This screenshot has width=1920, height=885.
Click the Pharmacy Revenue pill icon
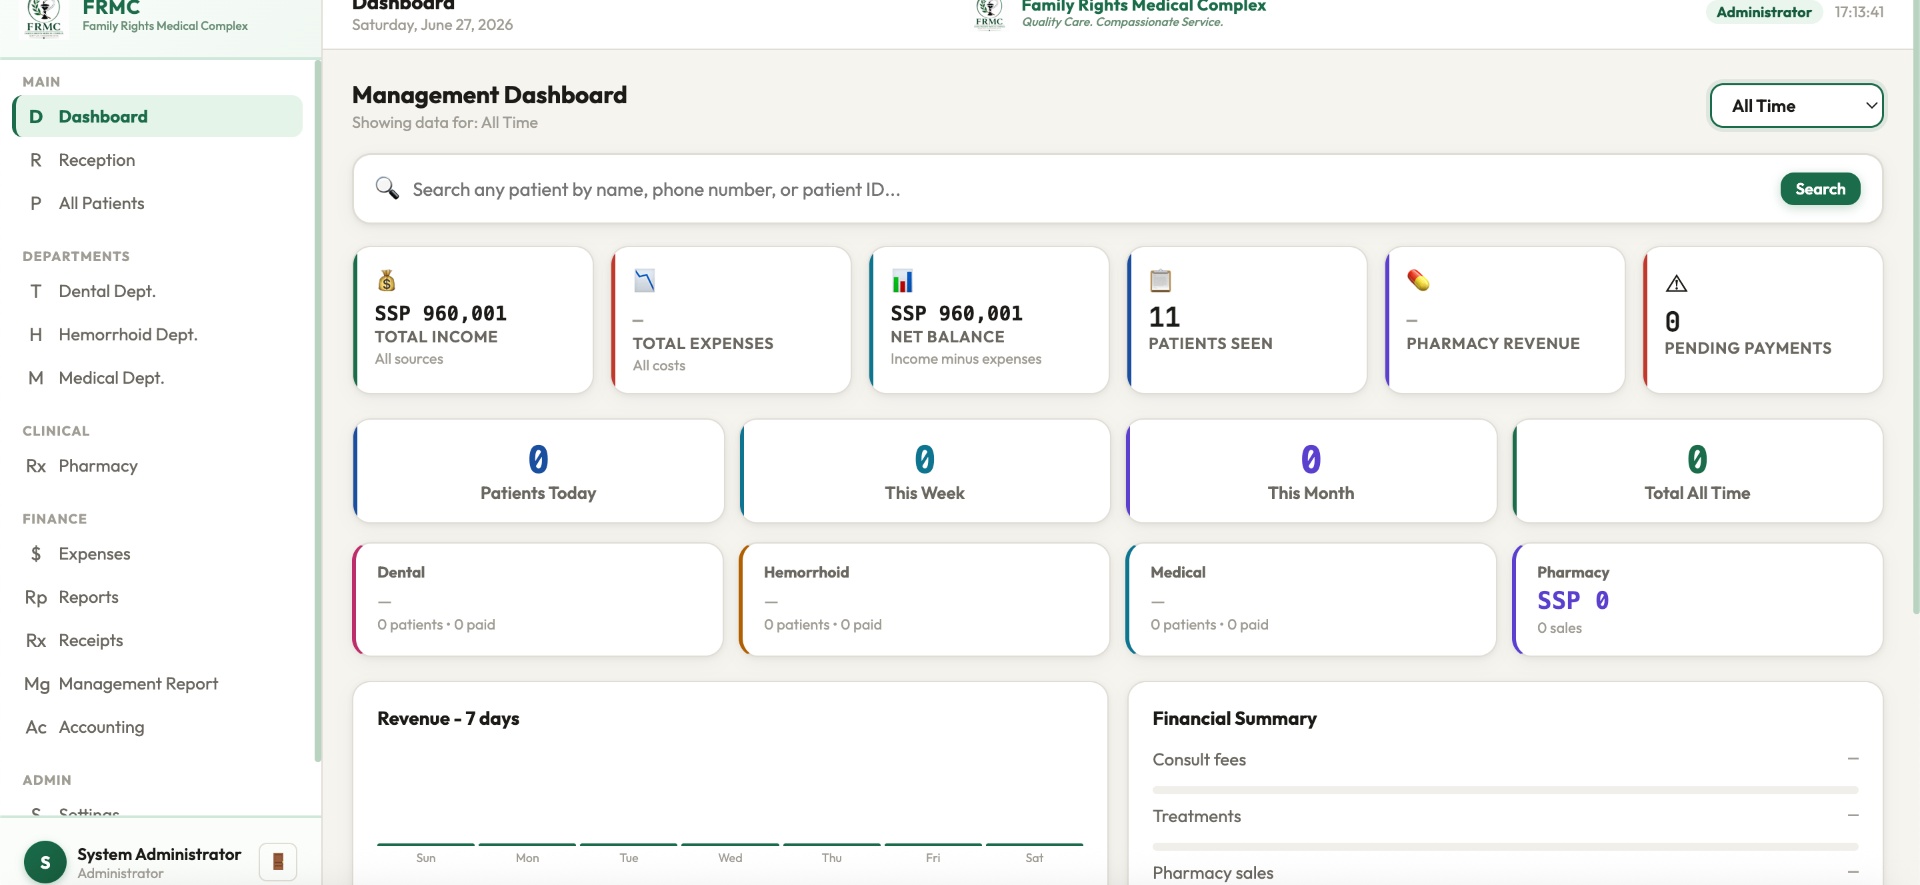tap(1418, 280)
